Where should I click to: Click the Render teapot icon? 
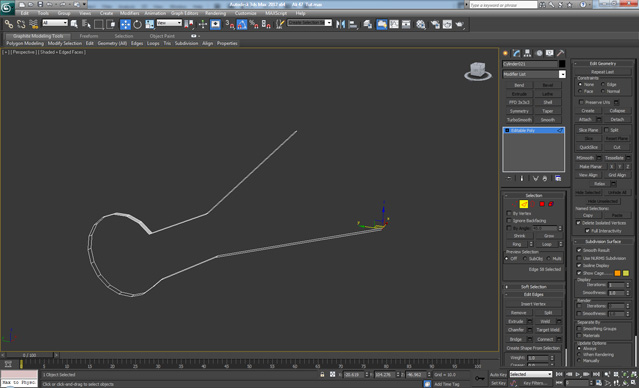pos(460,24)
